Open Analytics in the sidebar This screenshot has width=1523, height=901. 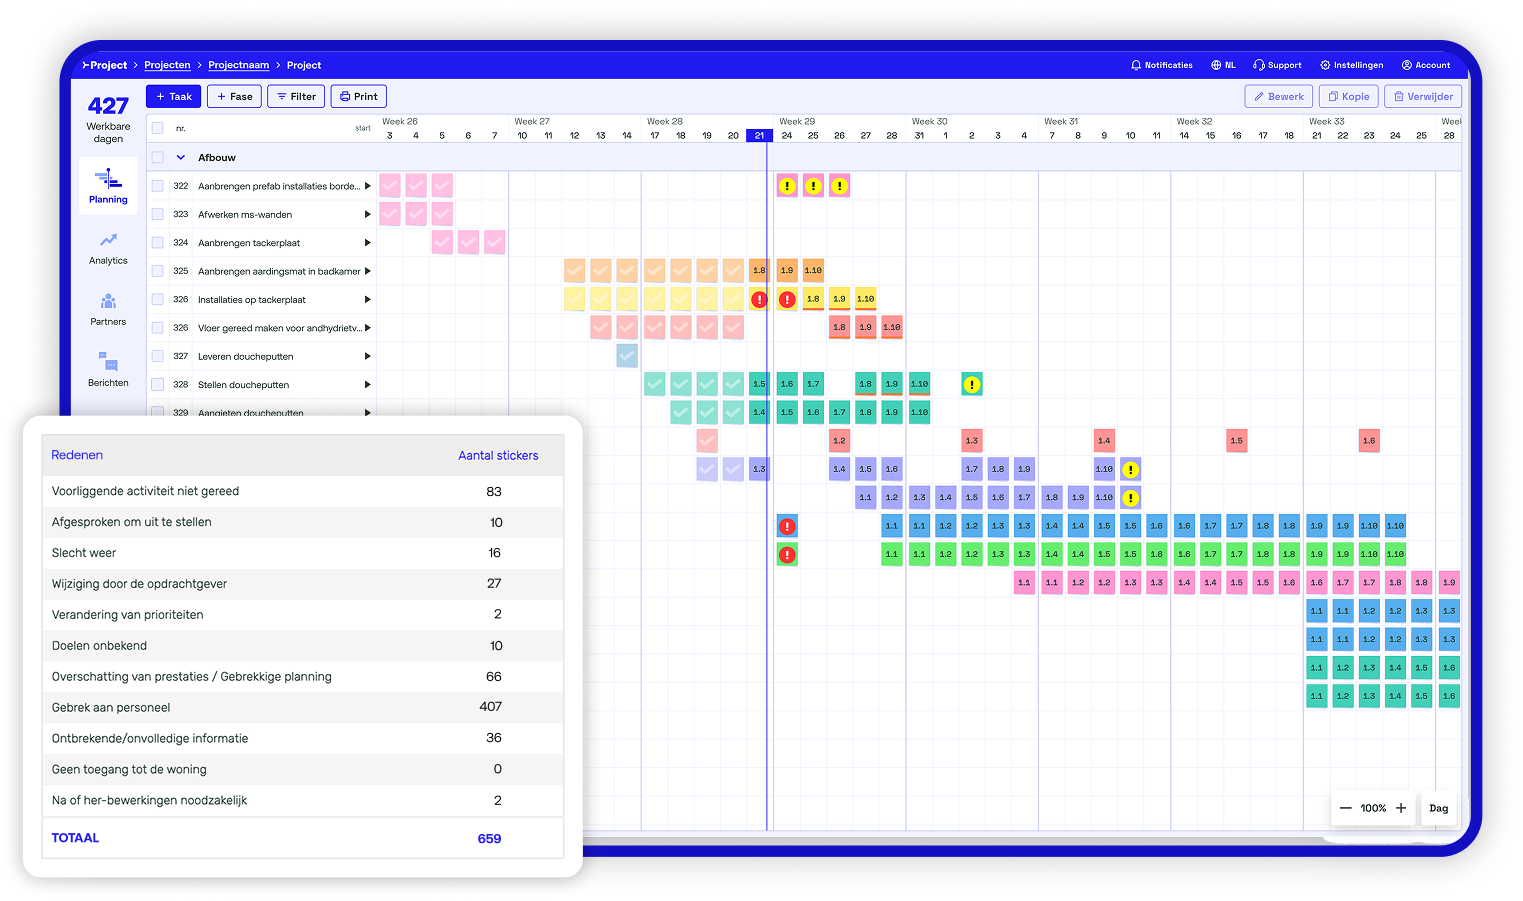click(x=108, y=249)
